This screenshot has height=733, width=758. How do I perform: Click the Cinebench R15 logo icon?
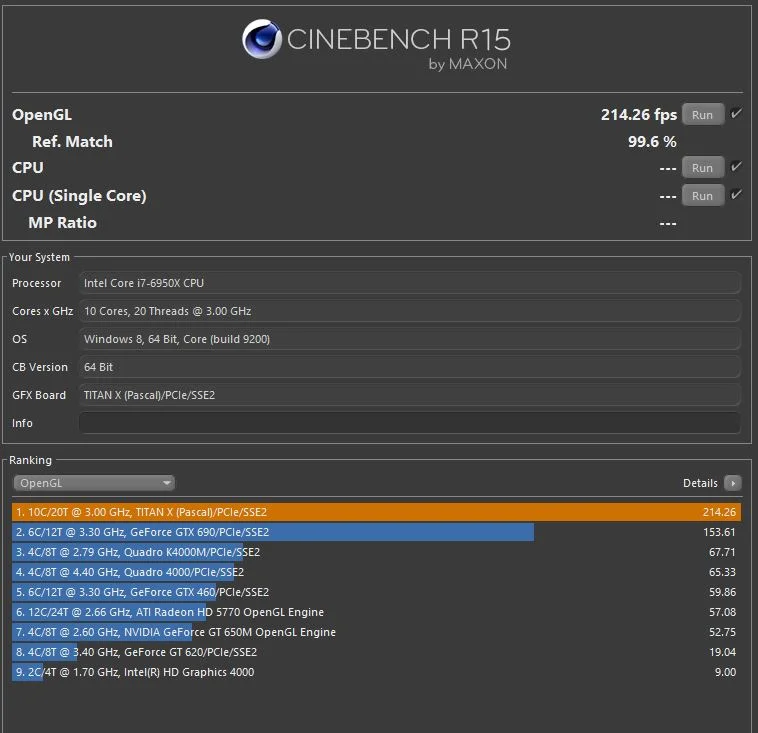pyautogui.click(x=262, y=39)
